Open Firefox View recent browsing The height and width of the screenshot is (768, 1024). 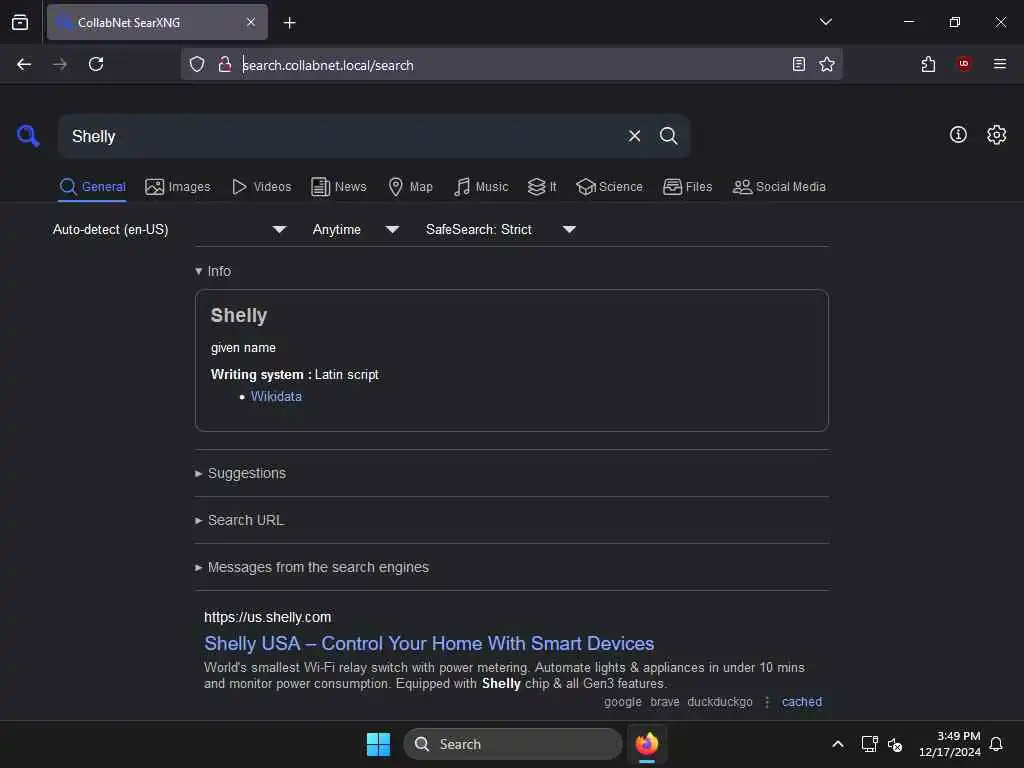click(x=20, y=22)
